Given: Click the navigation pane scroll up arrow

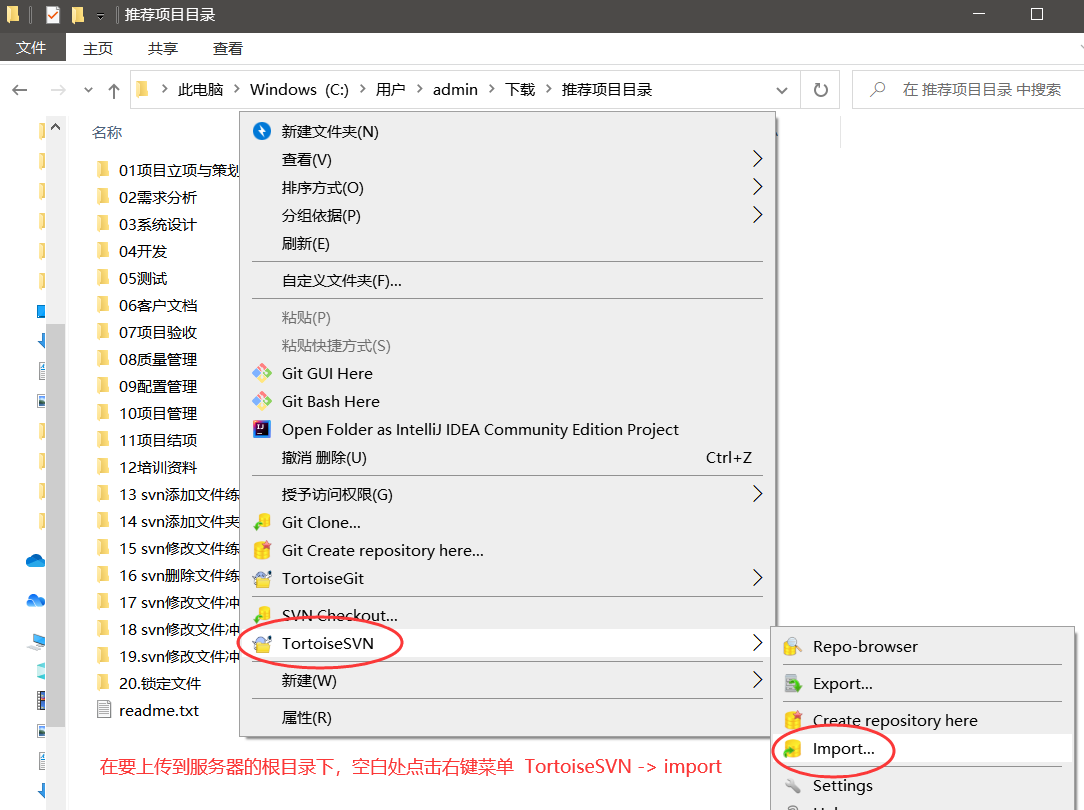Looking at the screenshot, I should tap(56, 127).
